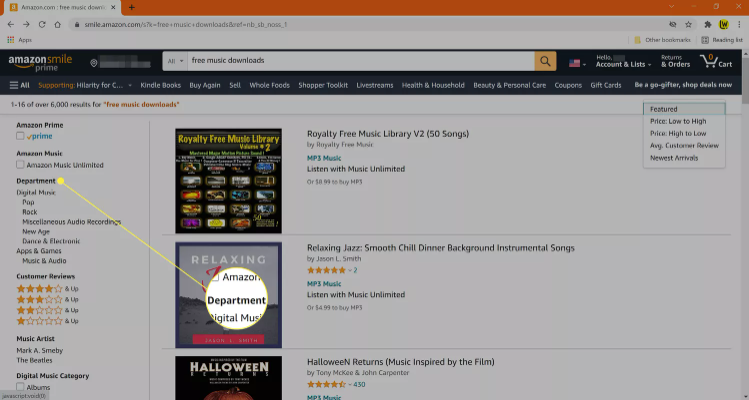This screenshot has height=400, width=749.
Task: Open Whole Foods in navigation bar
Action: click(x=269, y=85)
